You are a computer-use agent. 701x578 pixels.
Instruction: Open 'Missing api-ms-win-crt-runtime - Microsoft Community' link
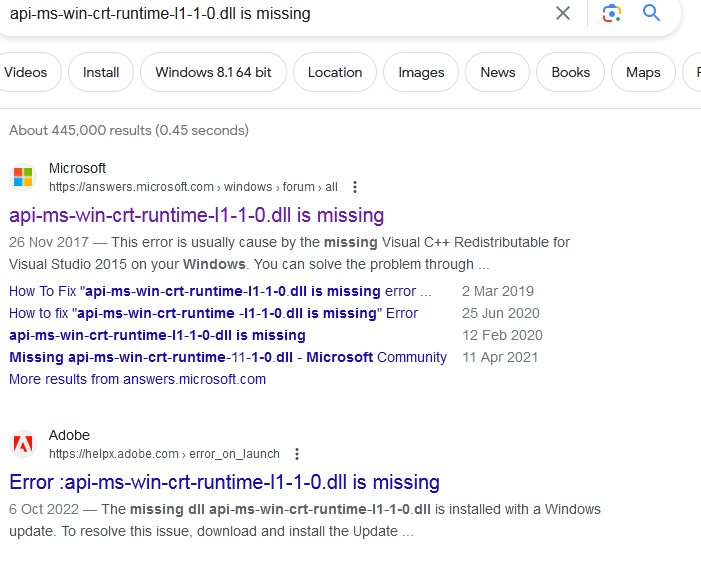coord(228,357)
